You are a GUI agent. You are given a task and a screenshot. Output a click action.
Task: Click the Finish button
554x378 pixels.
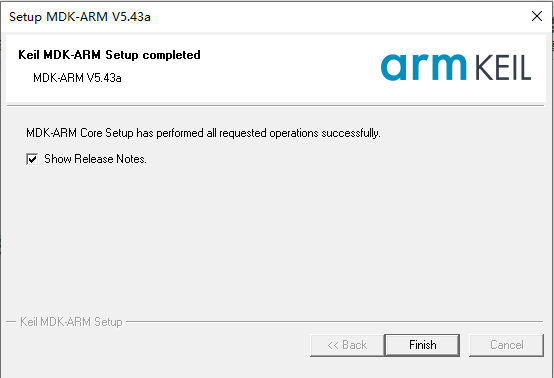[422, 345]
